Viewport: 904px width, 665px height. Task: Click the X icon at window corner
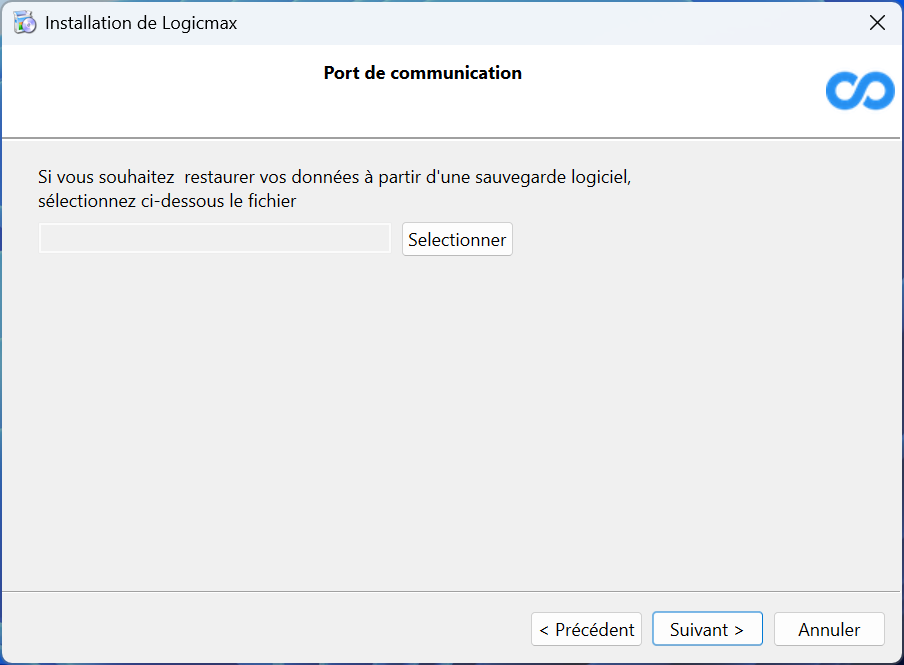pyautogui.click(x=877, y=22)
